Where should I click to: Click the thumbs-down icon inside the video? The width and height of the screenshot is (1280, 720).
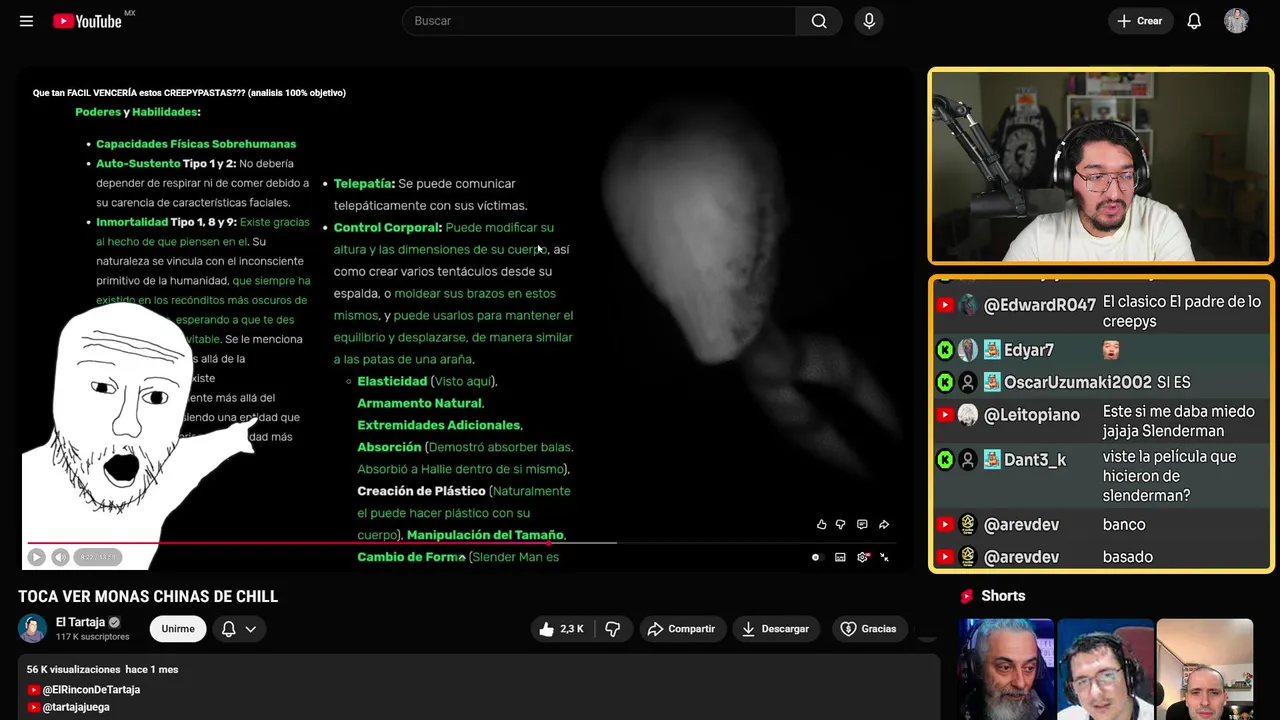point(840,524)
